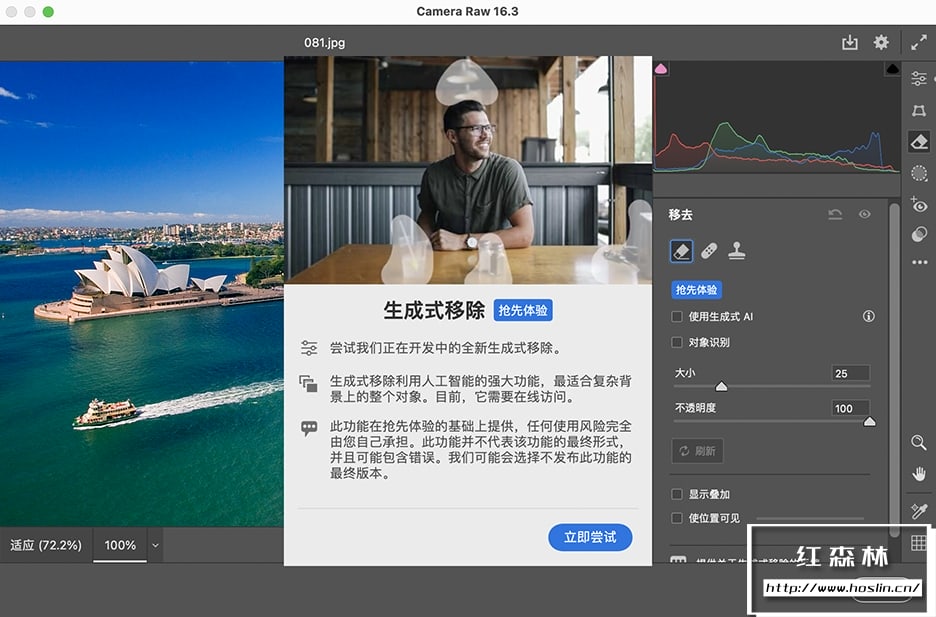The image size is (936, 617).
Task: Select the Healing bandage tool
Action: click(708, 249)
